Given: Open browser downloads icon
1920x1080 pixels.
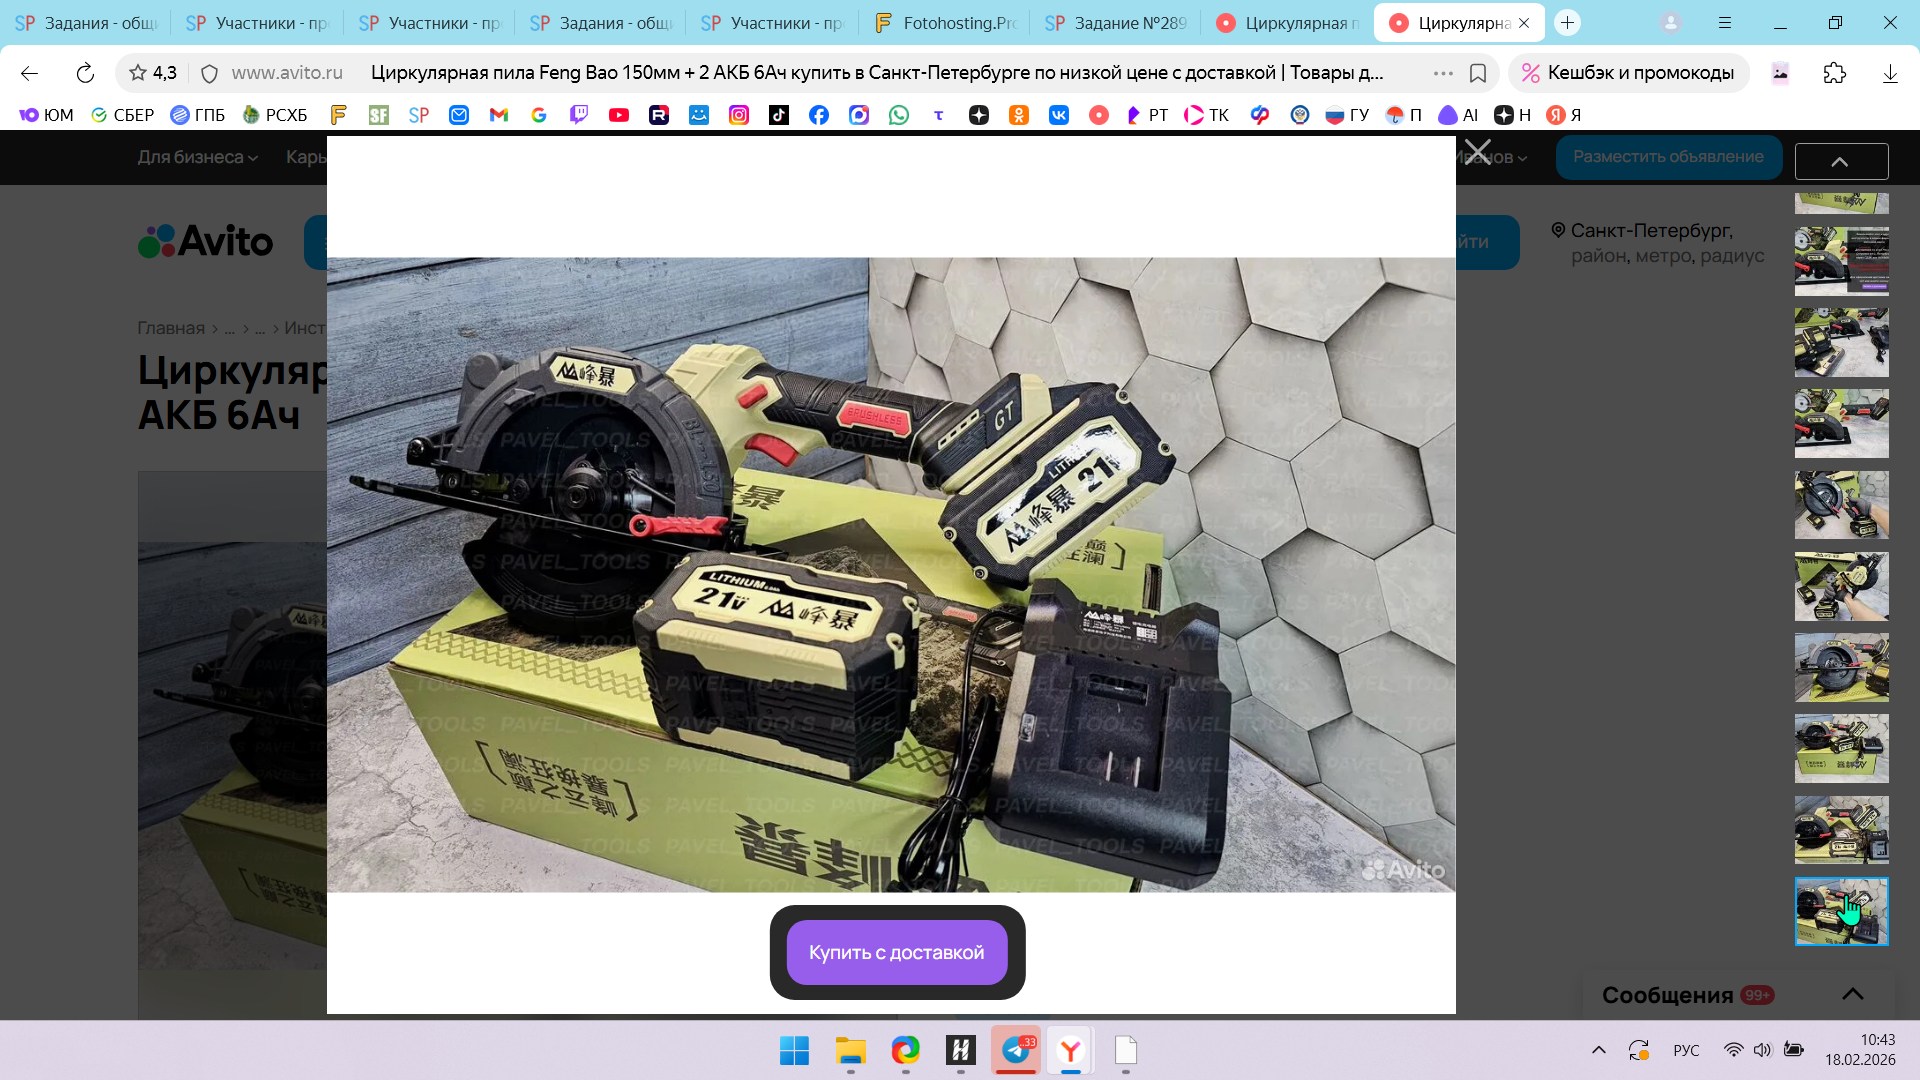Looking at the screenshot, I should coord(1890,73).
